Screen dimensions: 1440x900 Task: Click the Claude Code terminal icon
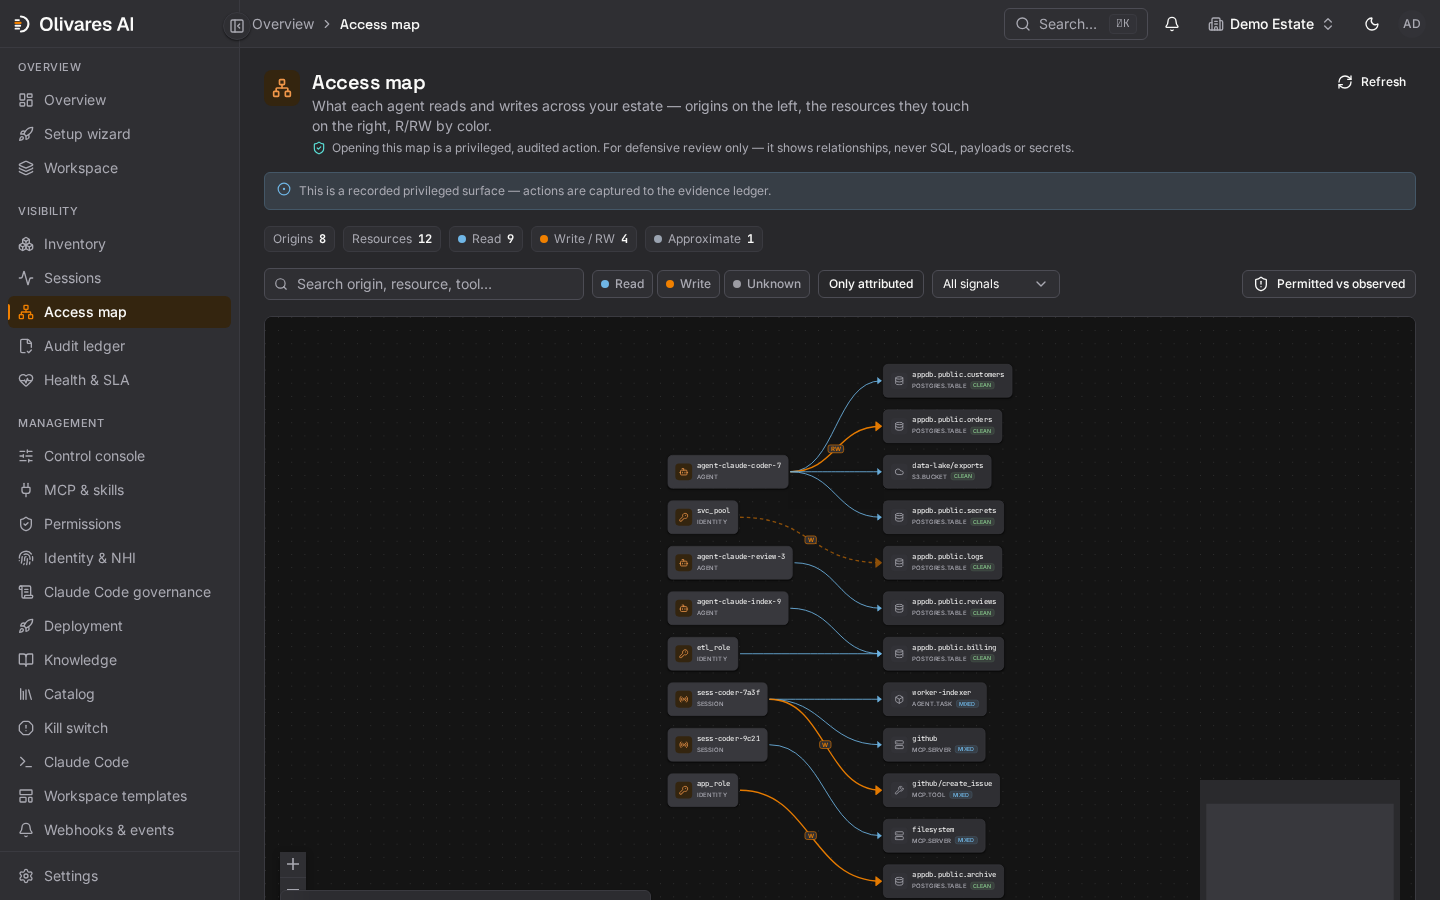[x=26, y=762]
